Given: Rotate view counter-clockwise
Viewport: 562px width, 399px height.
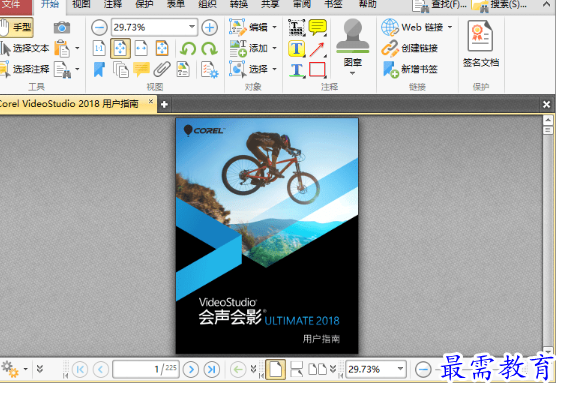Looking at the screenshot, I should (188, 49).
